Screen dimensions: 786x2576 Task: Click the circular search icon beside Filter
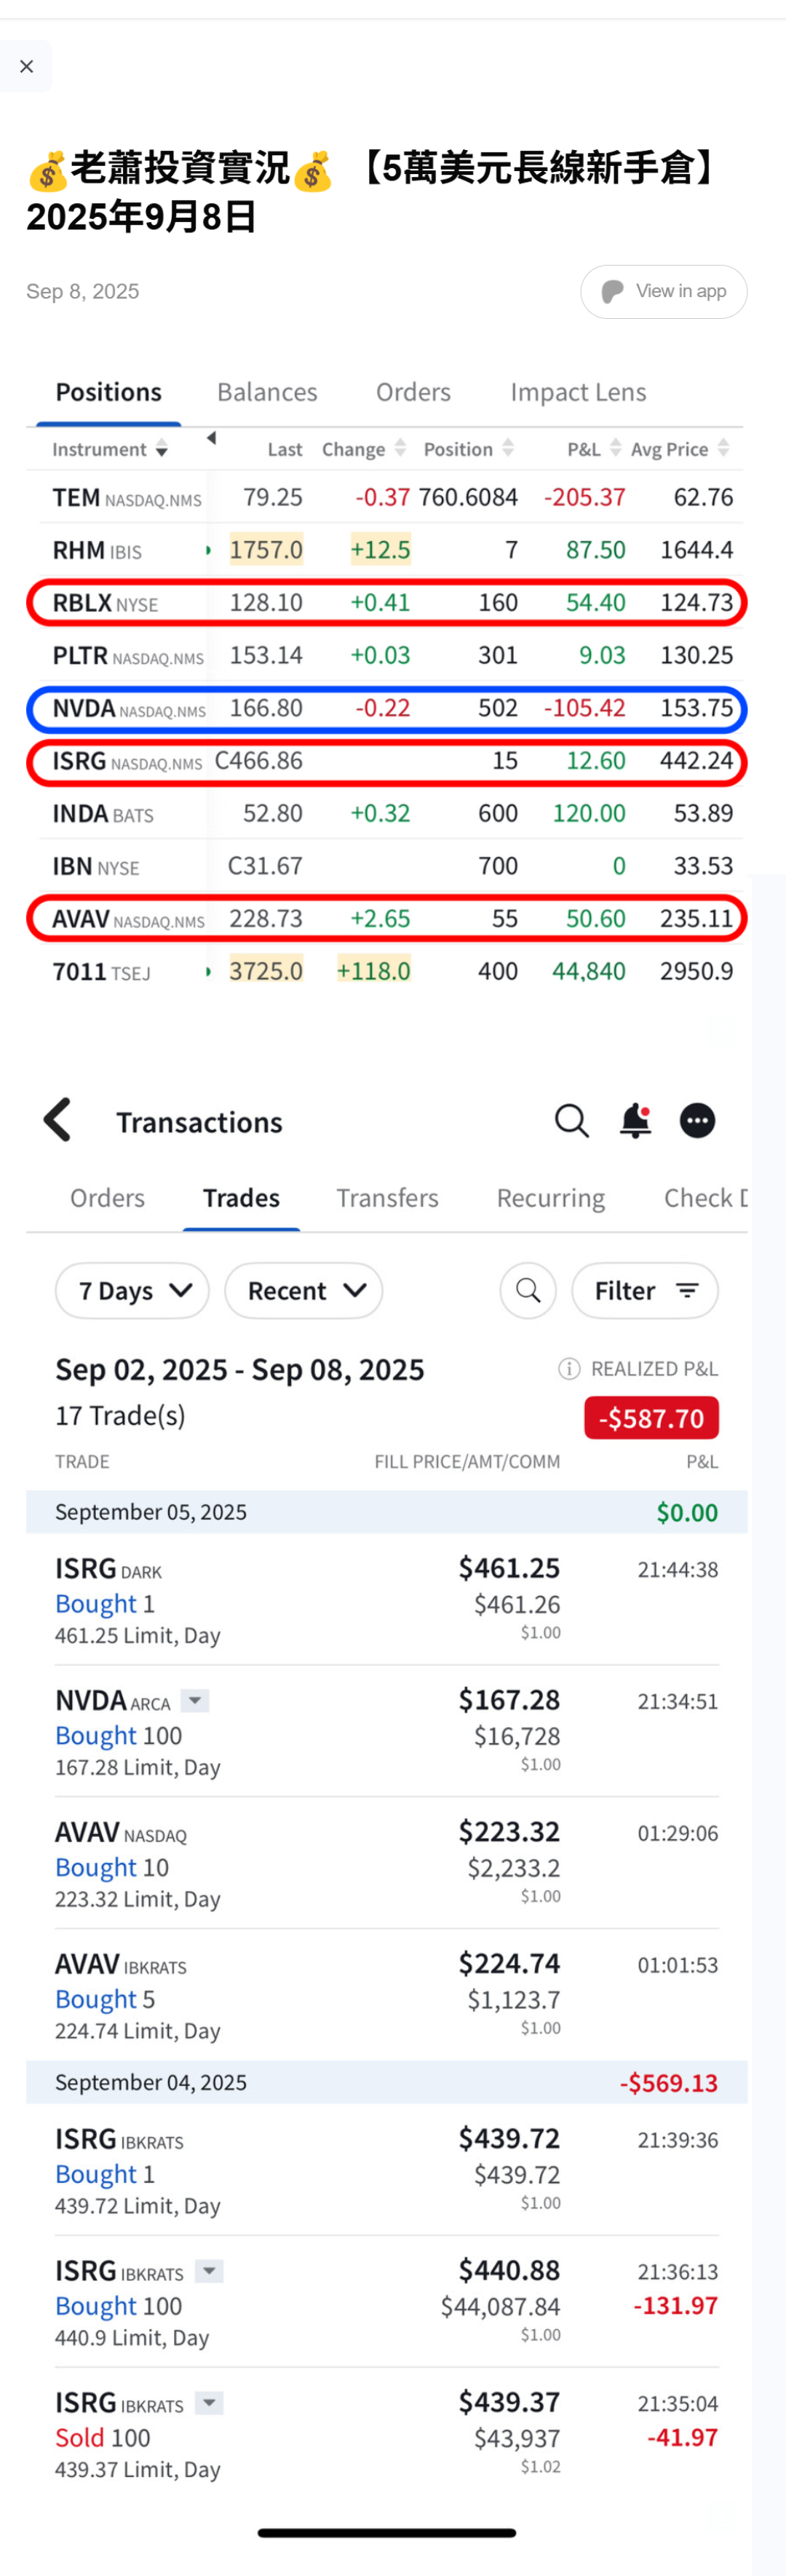point(528,1291)
